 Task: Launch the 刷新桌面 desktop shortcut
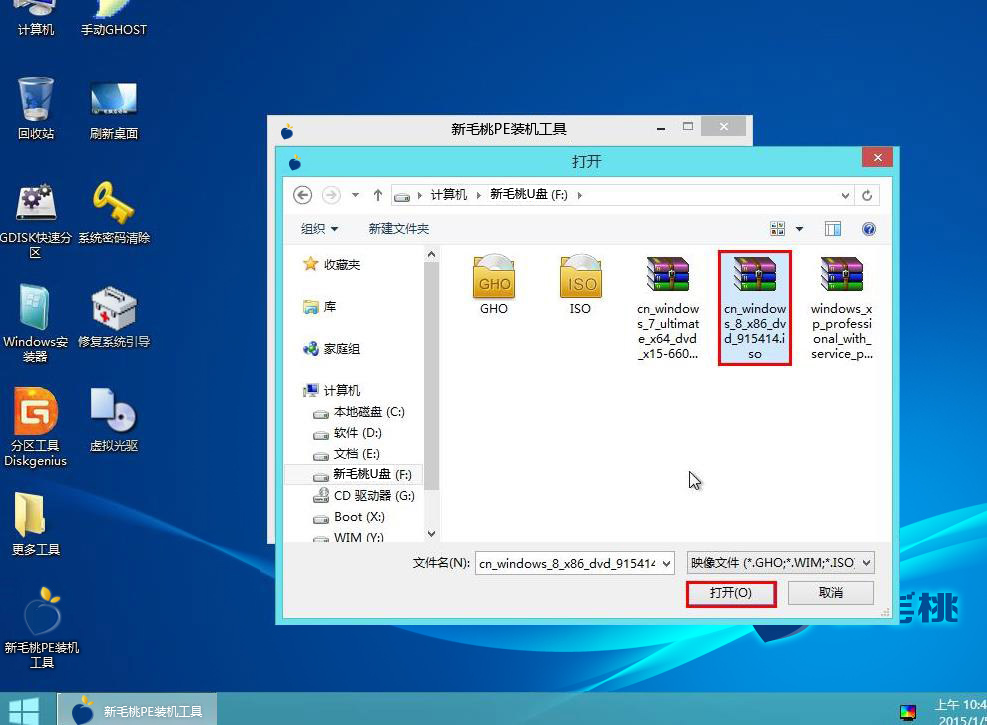[113, 110]
